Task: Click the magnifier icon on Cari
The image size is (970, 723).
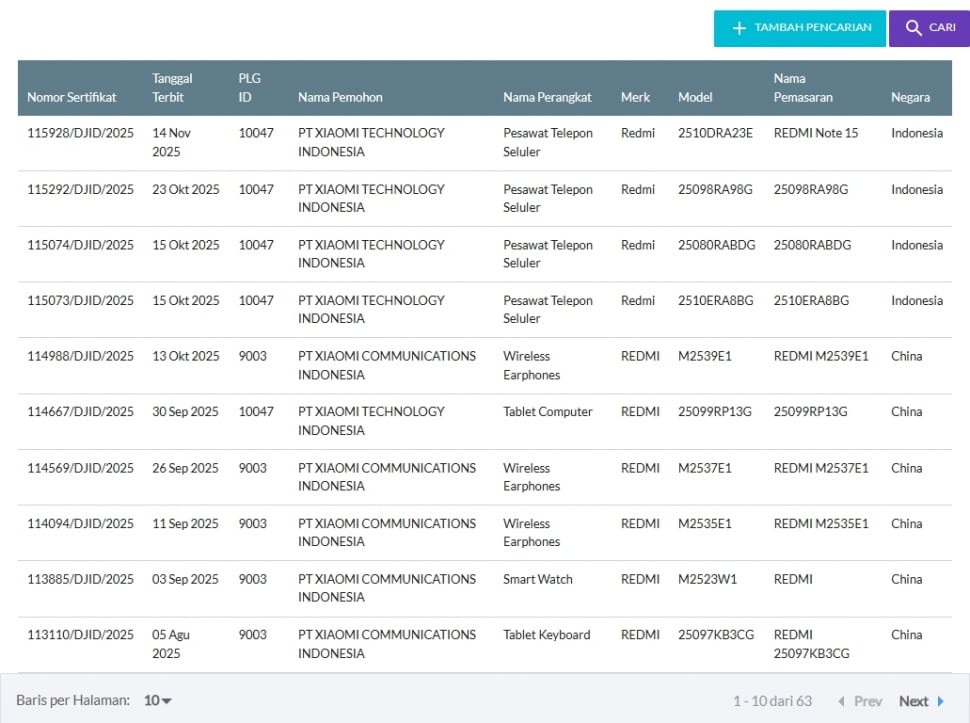Action: pyautogui.click(x=913, y=28)
